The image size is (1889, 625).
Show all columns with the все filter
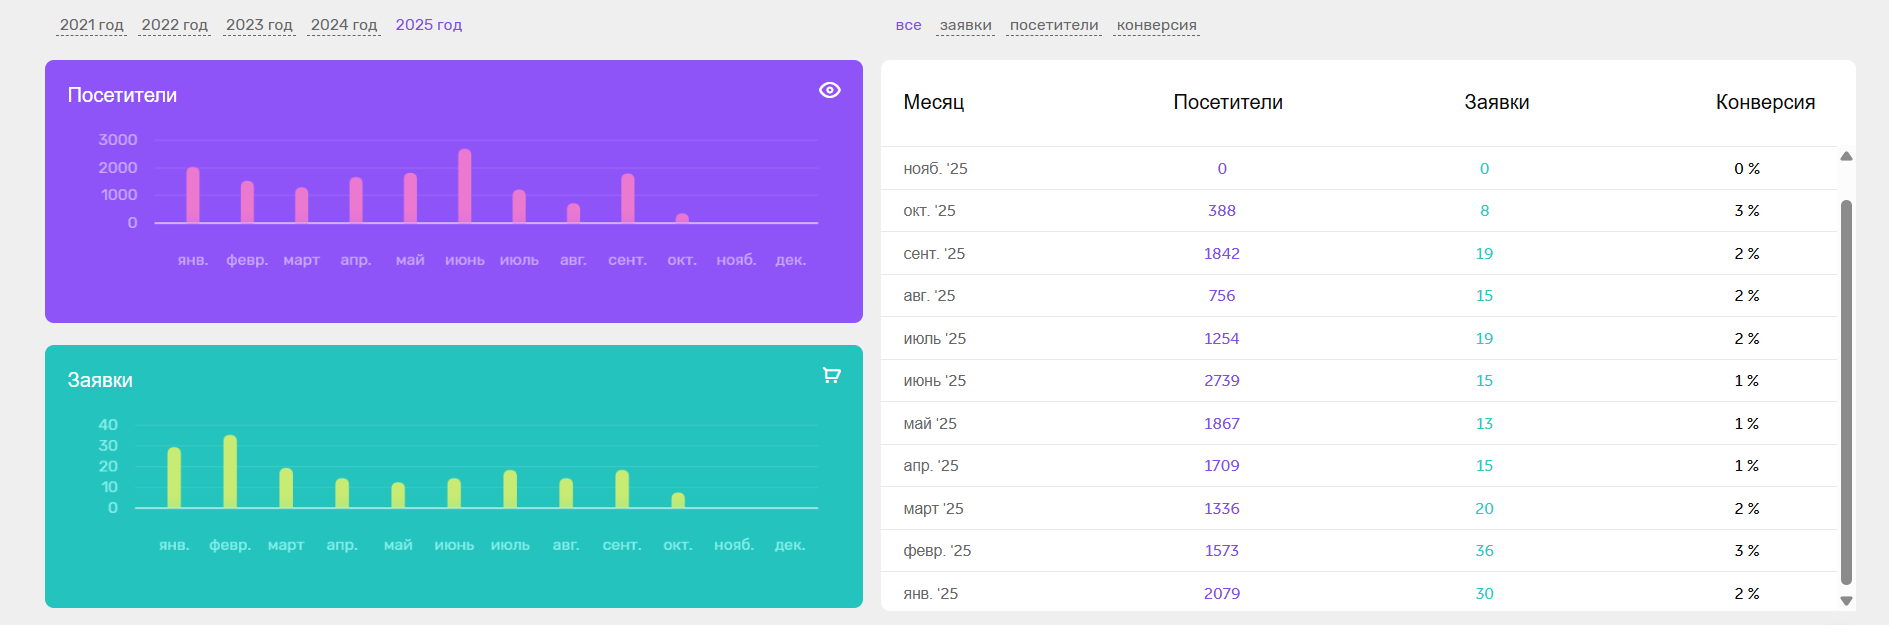click(908, 25)
